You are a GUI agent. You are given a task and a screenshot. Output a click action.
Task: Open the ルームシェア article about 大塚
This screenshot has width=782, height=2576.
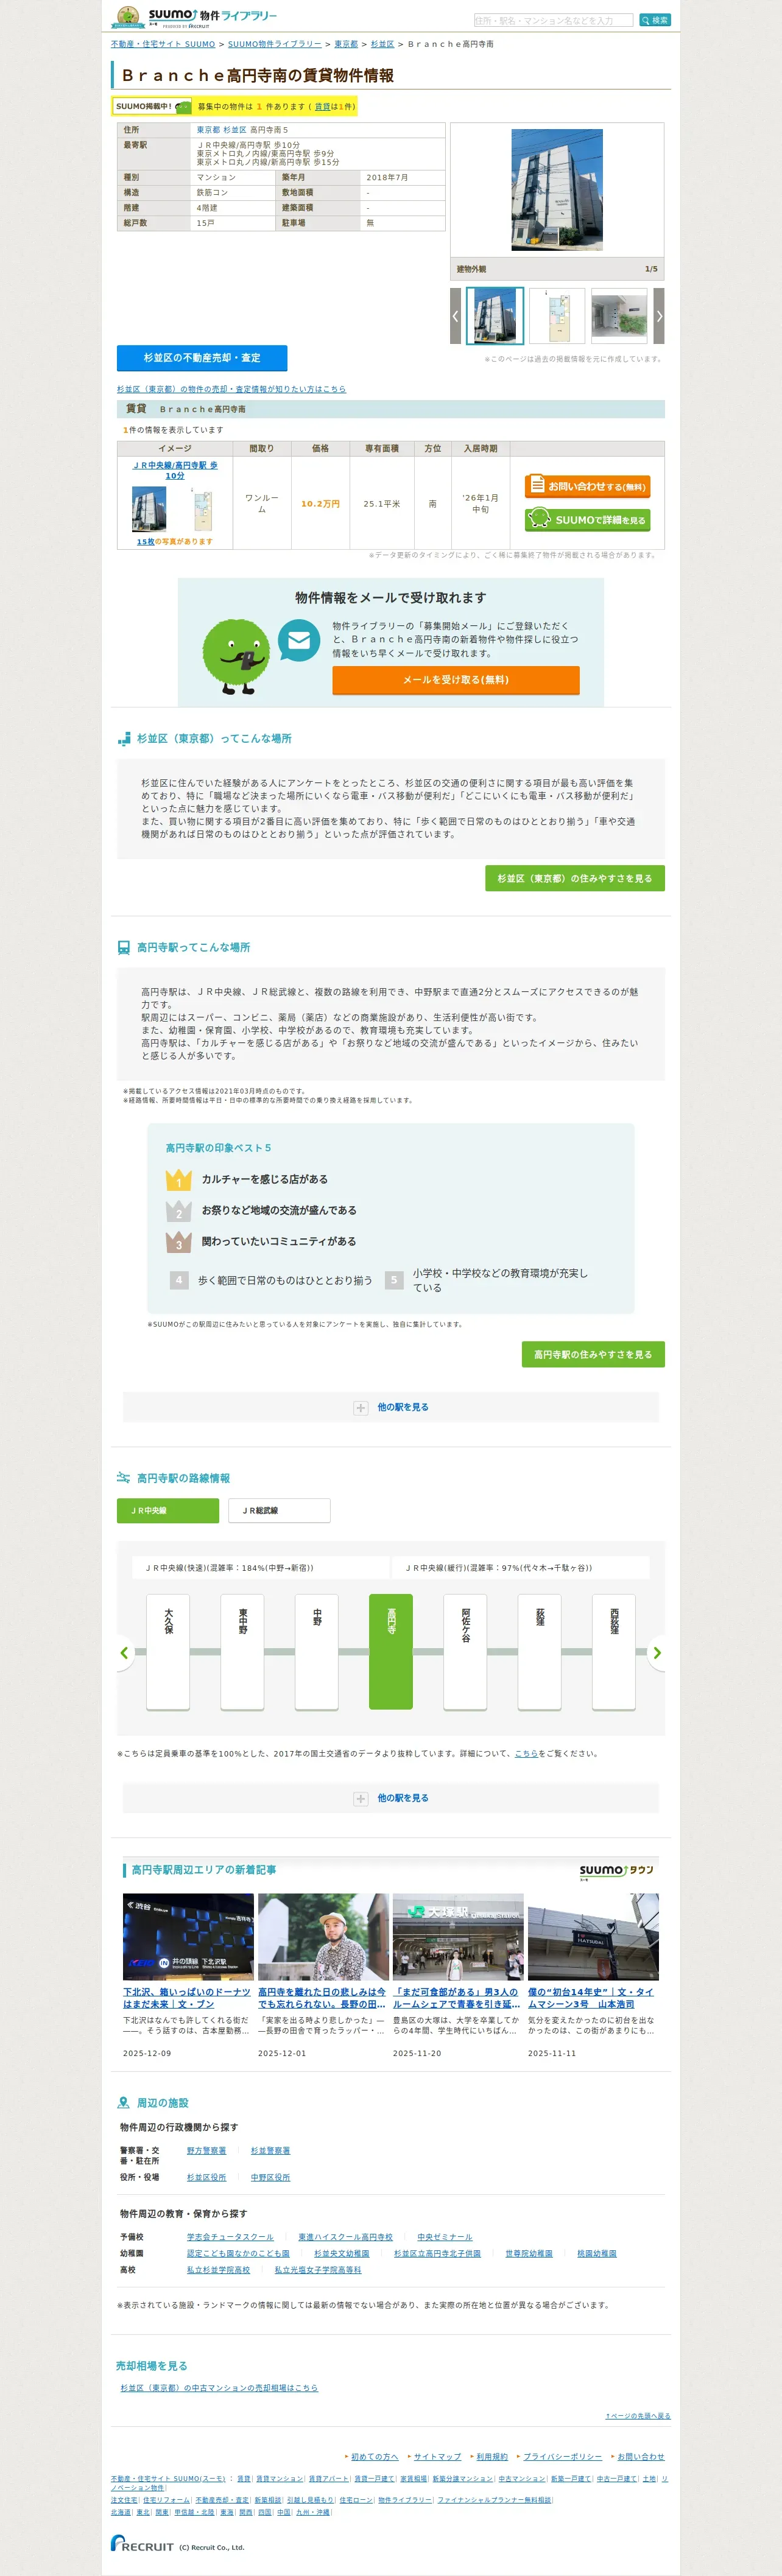point(457,1997)
